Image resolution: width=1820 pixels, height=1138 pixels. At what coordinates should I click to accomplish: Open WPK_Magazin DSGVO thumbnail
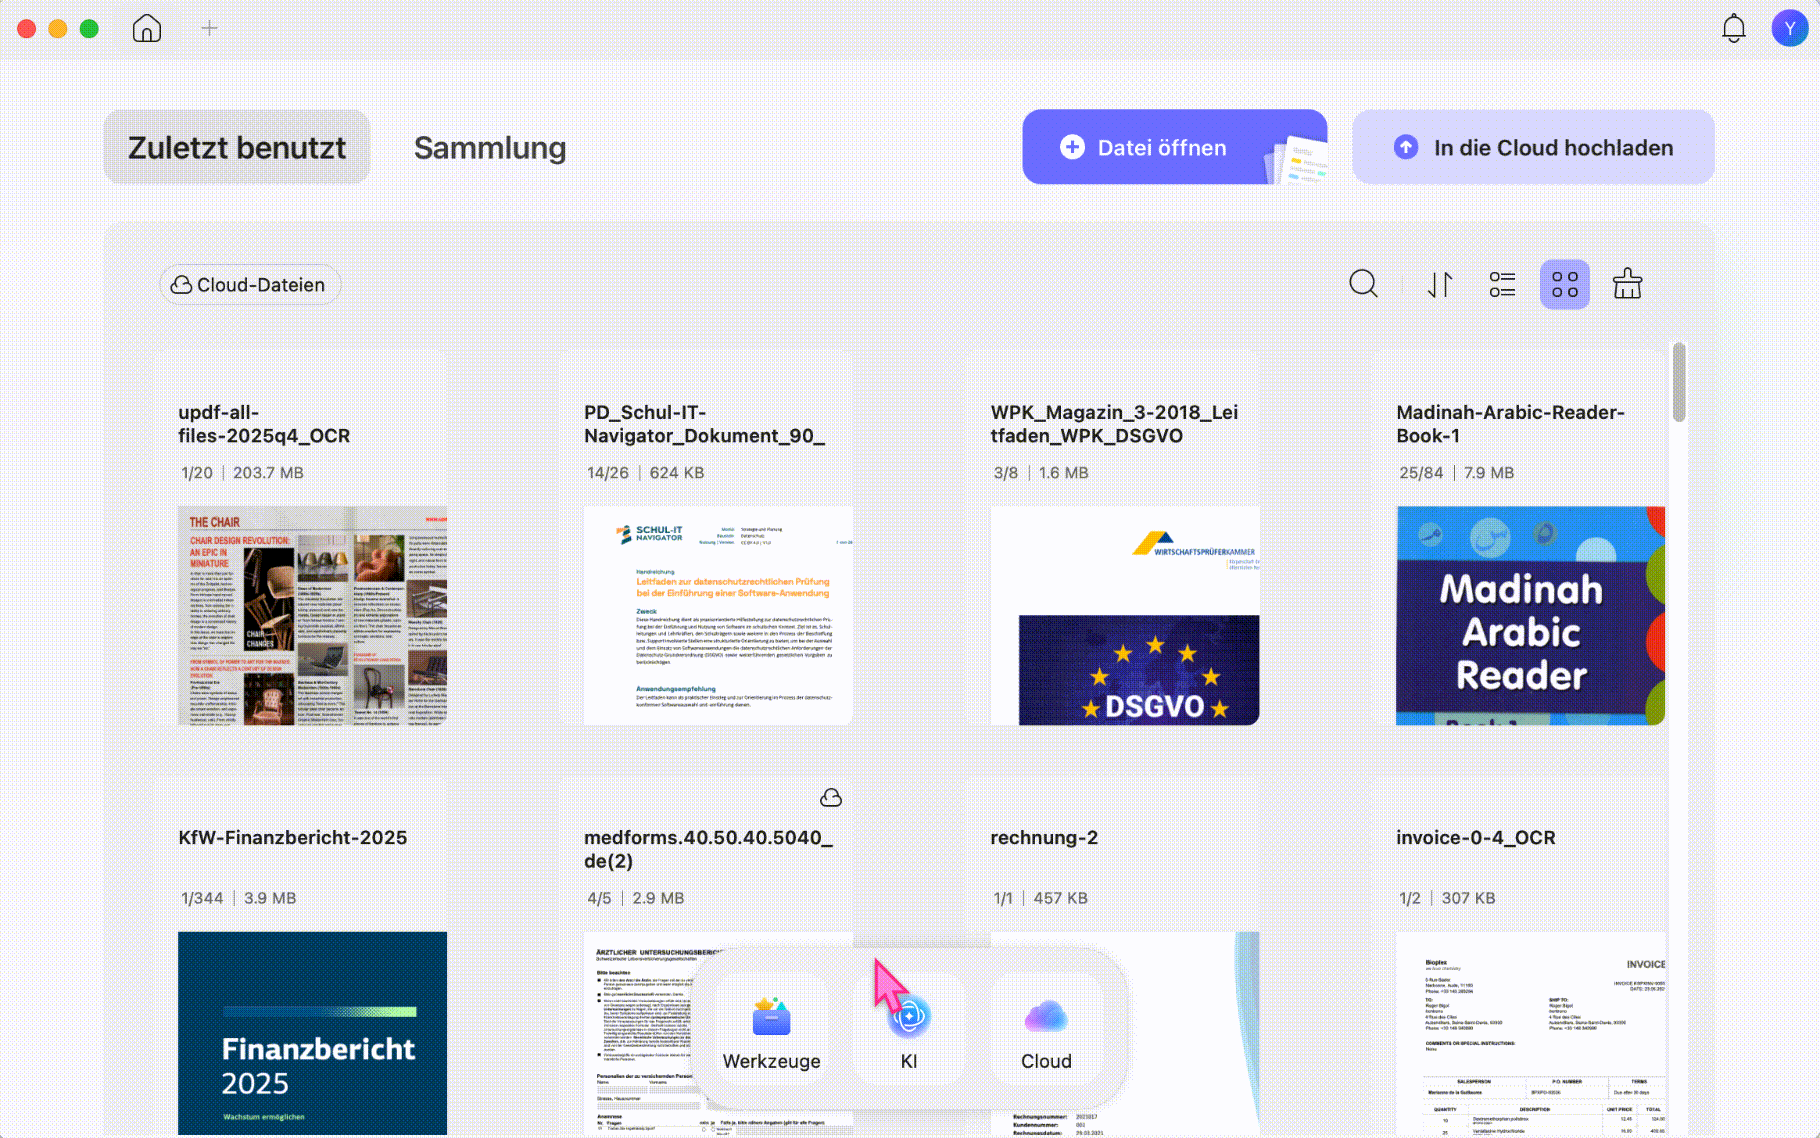click(1125, 615)
